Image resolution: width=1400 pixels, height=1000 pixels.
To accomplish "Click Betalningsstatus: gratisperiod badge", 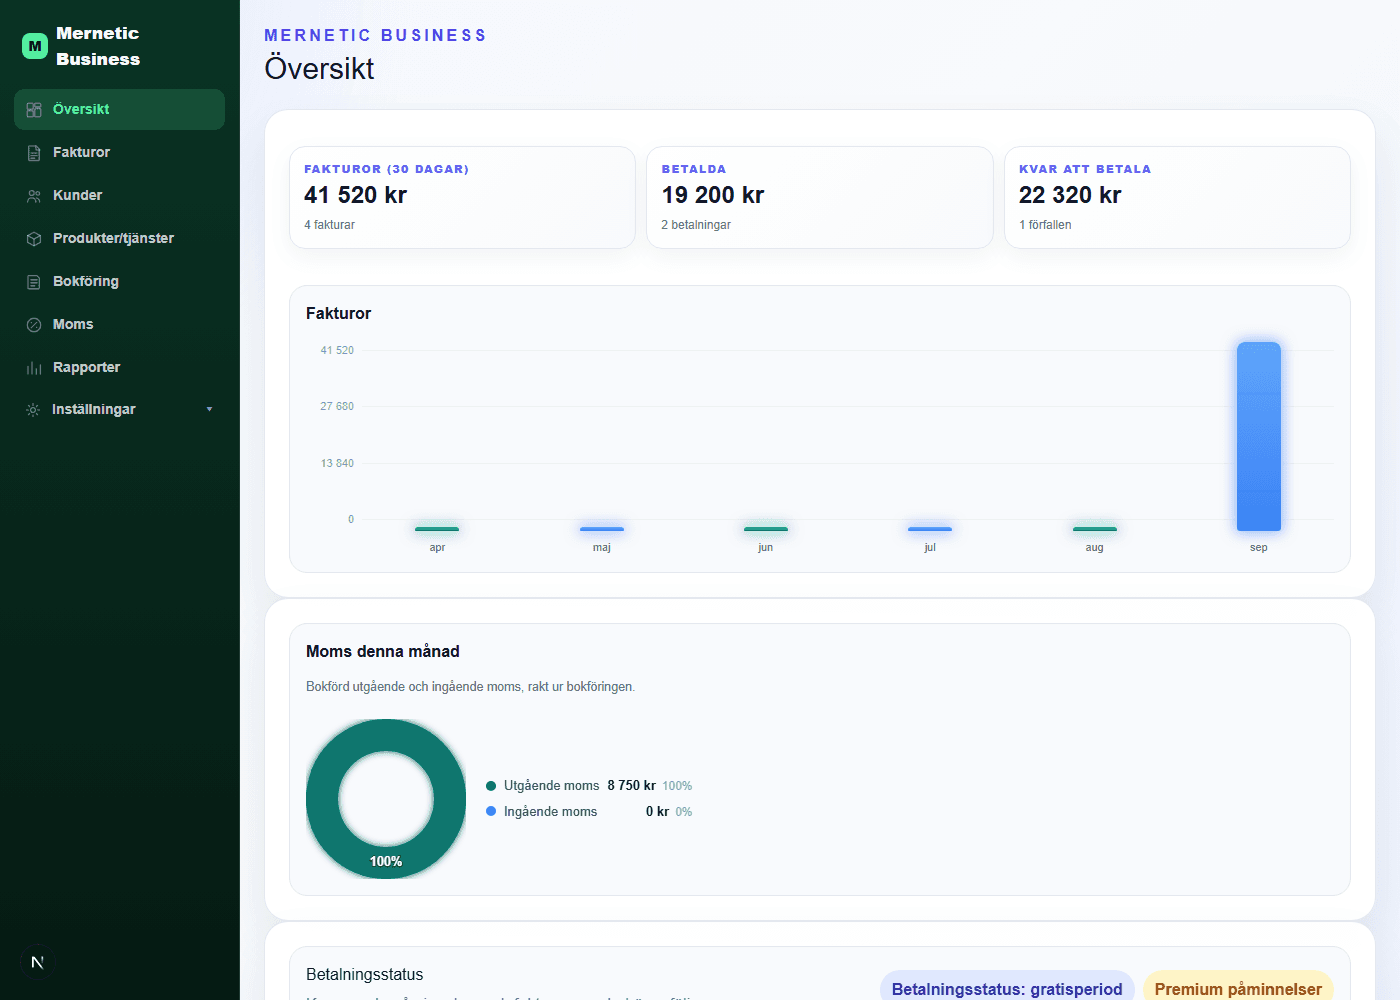I will 1007,988.
